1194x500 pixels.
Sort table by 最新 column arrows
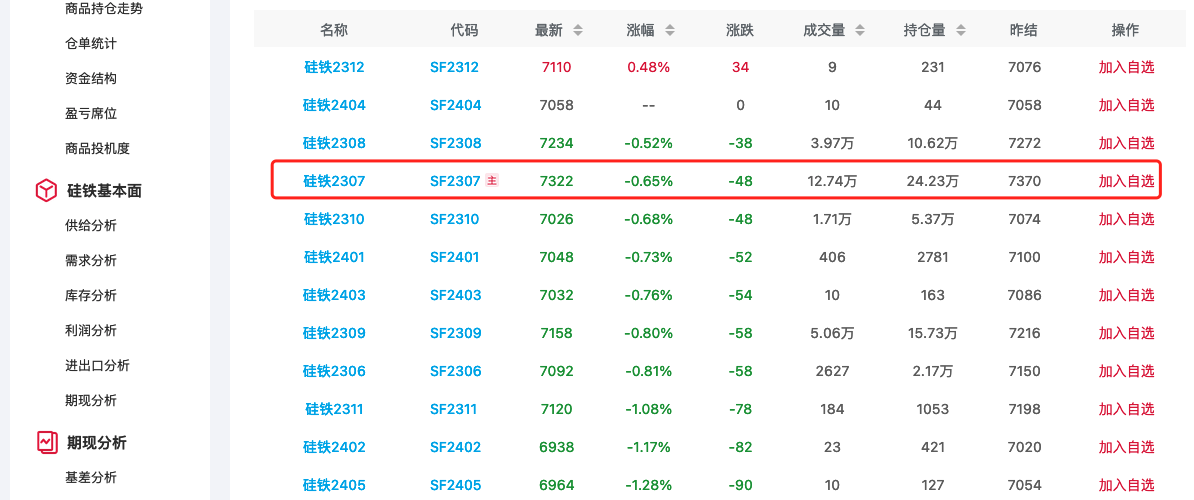click(578, 30)
